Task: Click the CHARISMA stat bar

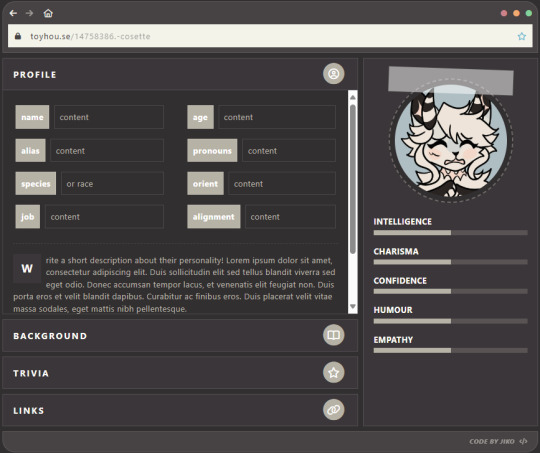Action: click(x=450, y=262)
